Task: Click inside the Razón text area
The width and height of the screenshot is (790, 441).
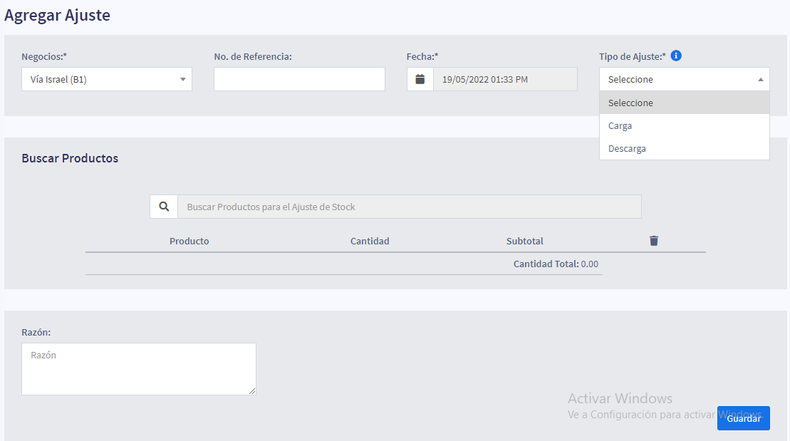Action: 139,369
